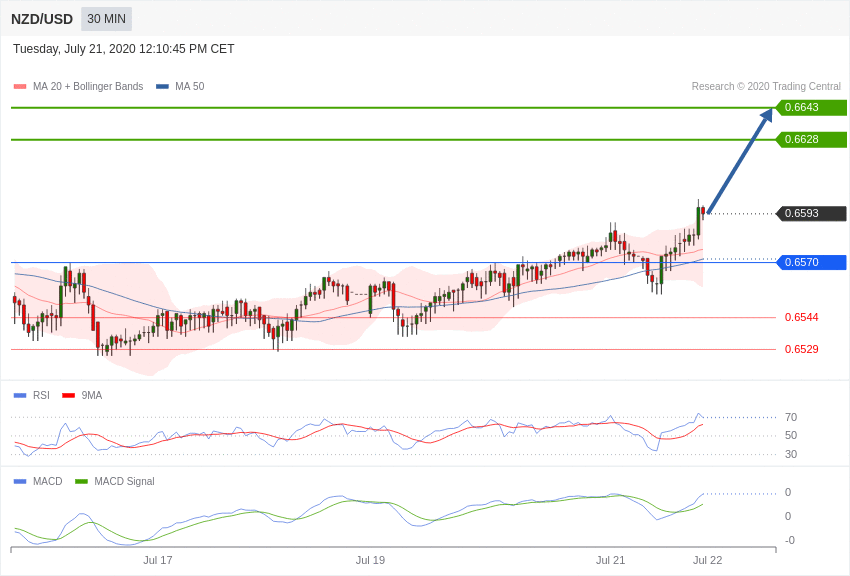Click the Jul 21 date axis label
Image resolution: width=850 pixels, height=576 pixels.
point(610,560)
